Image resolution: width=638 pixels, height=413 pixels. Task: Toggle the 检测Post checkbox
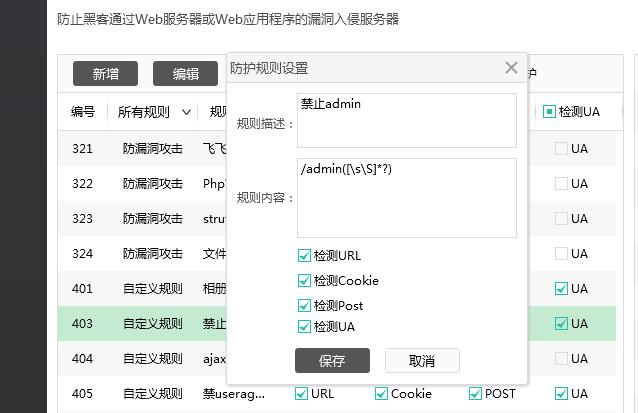[305, 306]
